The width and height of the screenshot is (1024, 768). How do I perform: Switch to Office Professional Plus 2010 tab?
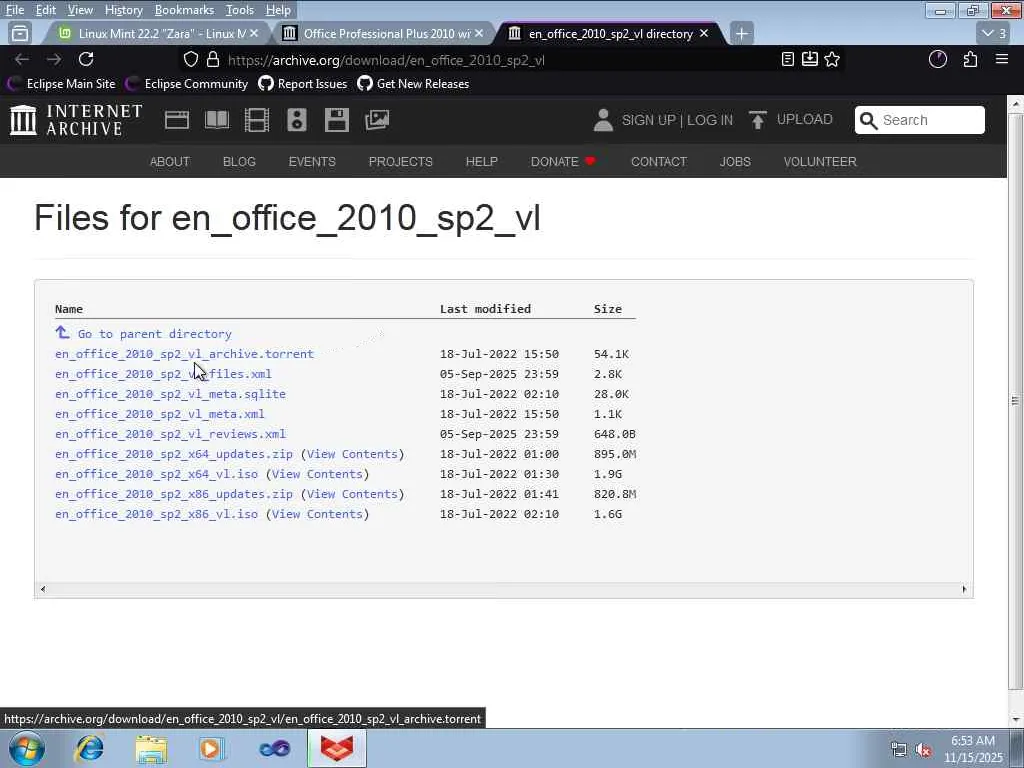[384, 33]
